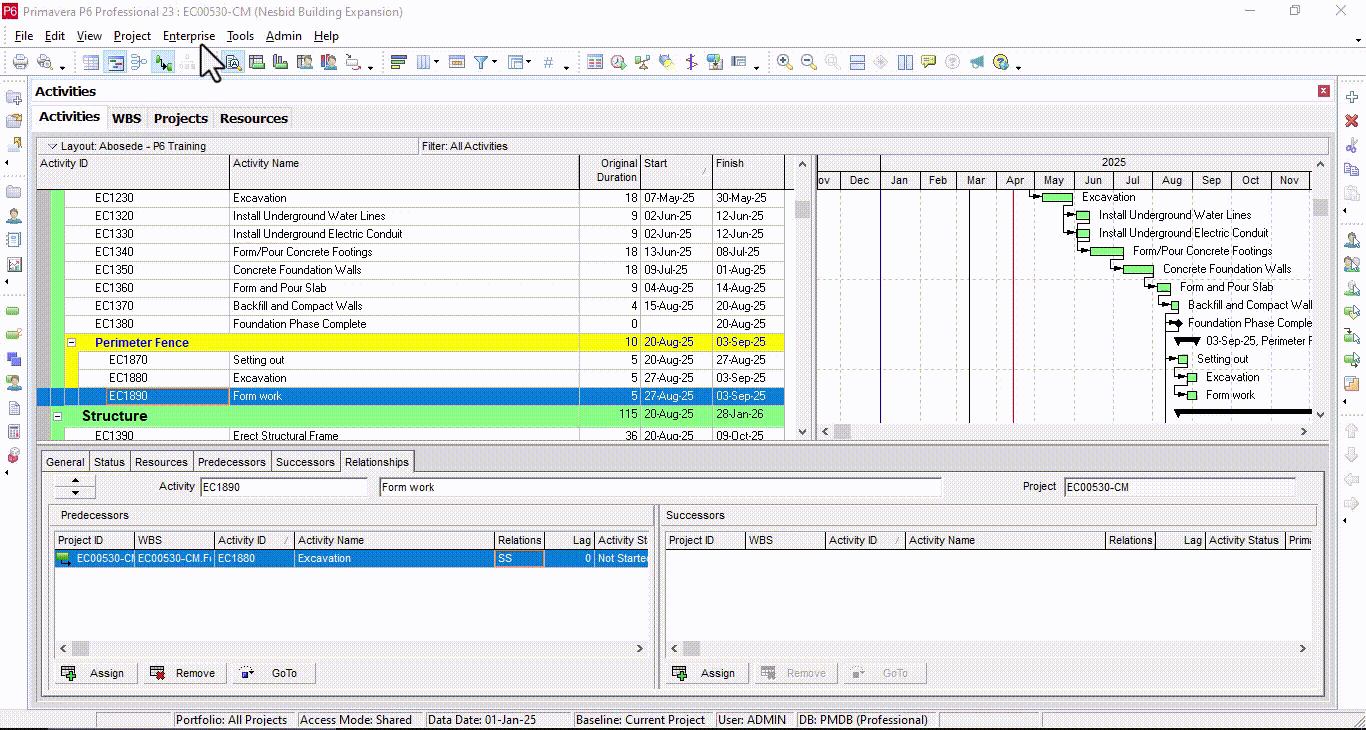Close the Activities window with red X

point(1324,91)
